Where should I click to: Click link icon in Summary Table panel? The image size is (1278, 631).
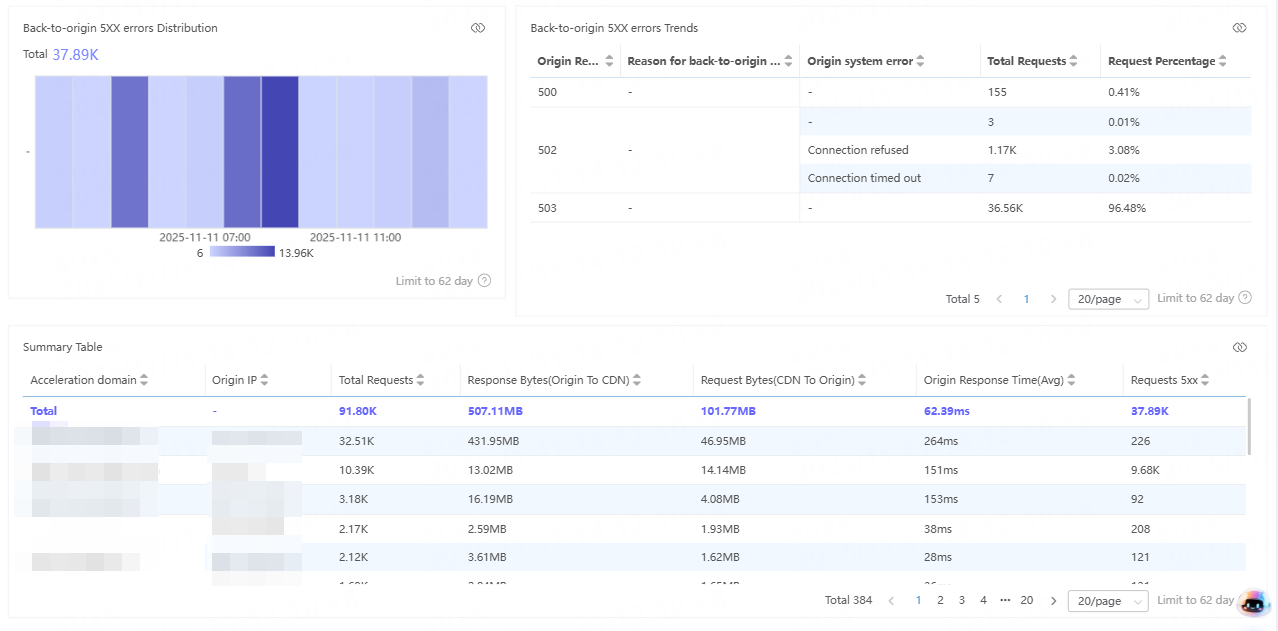[x=1239, y=347]
